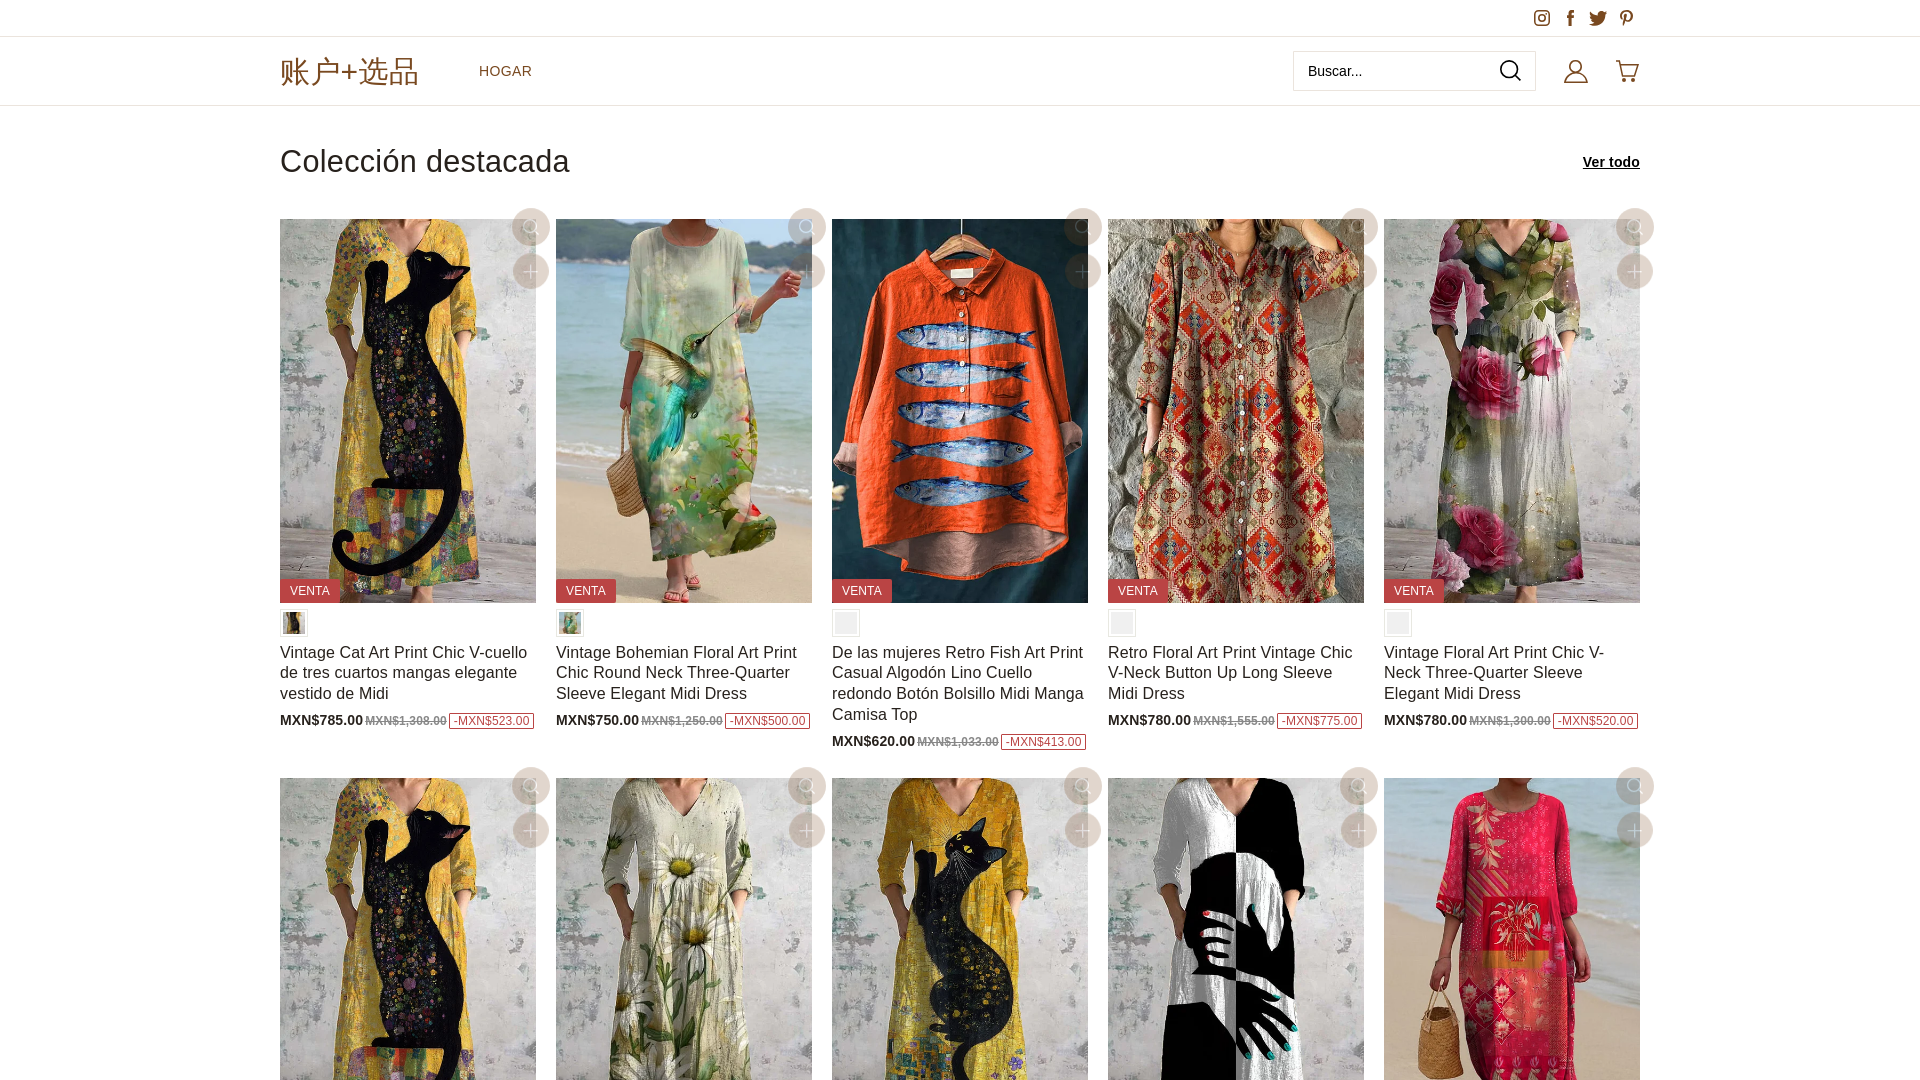1920x1080 pixels.
Task: Click the VENTA badge on the fish shirt
Action: (862, 591)
